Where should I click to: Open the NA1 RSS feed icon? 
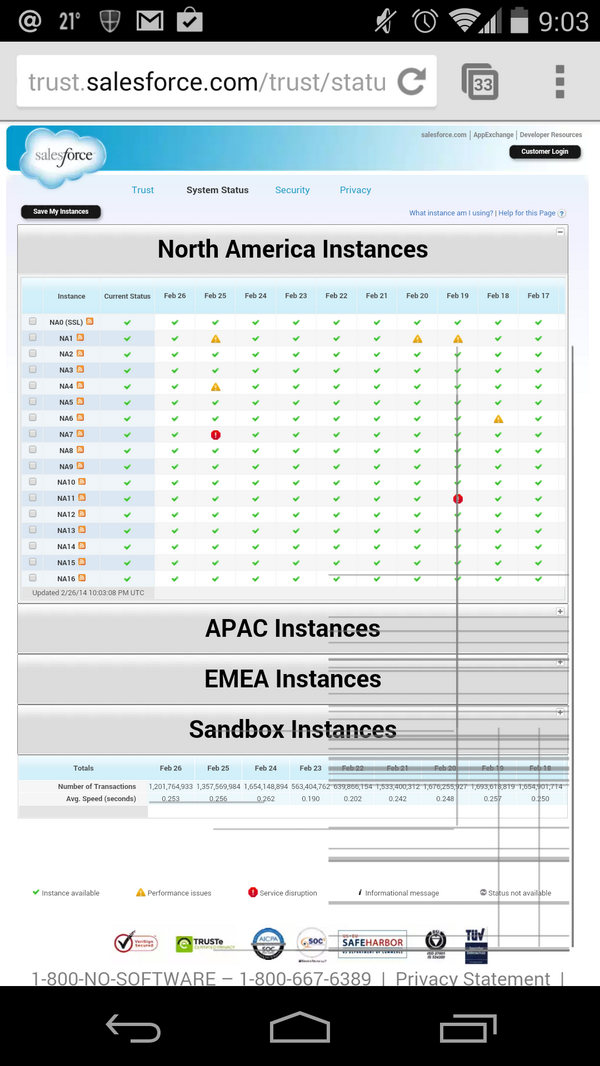80,337
